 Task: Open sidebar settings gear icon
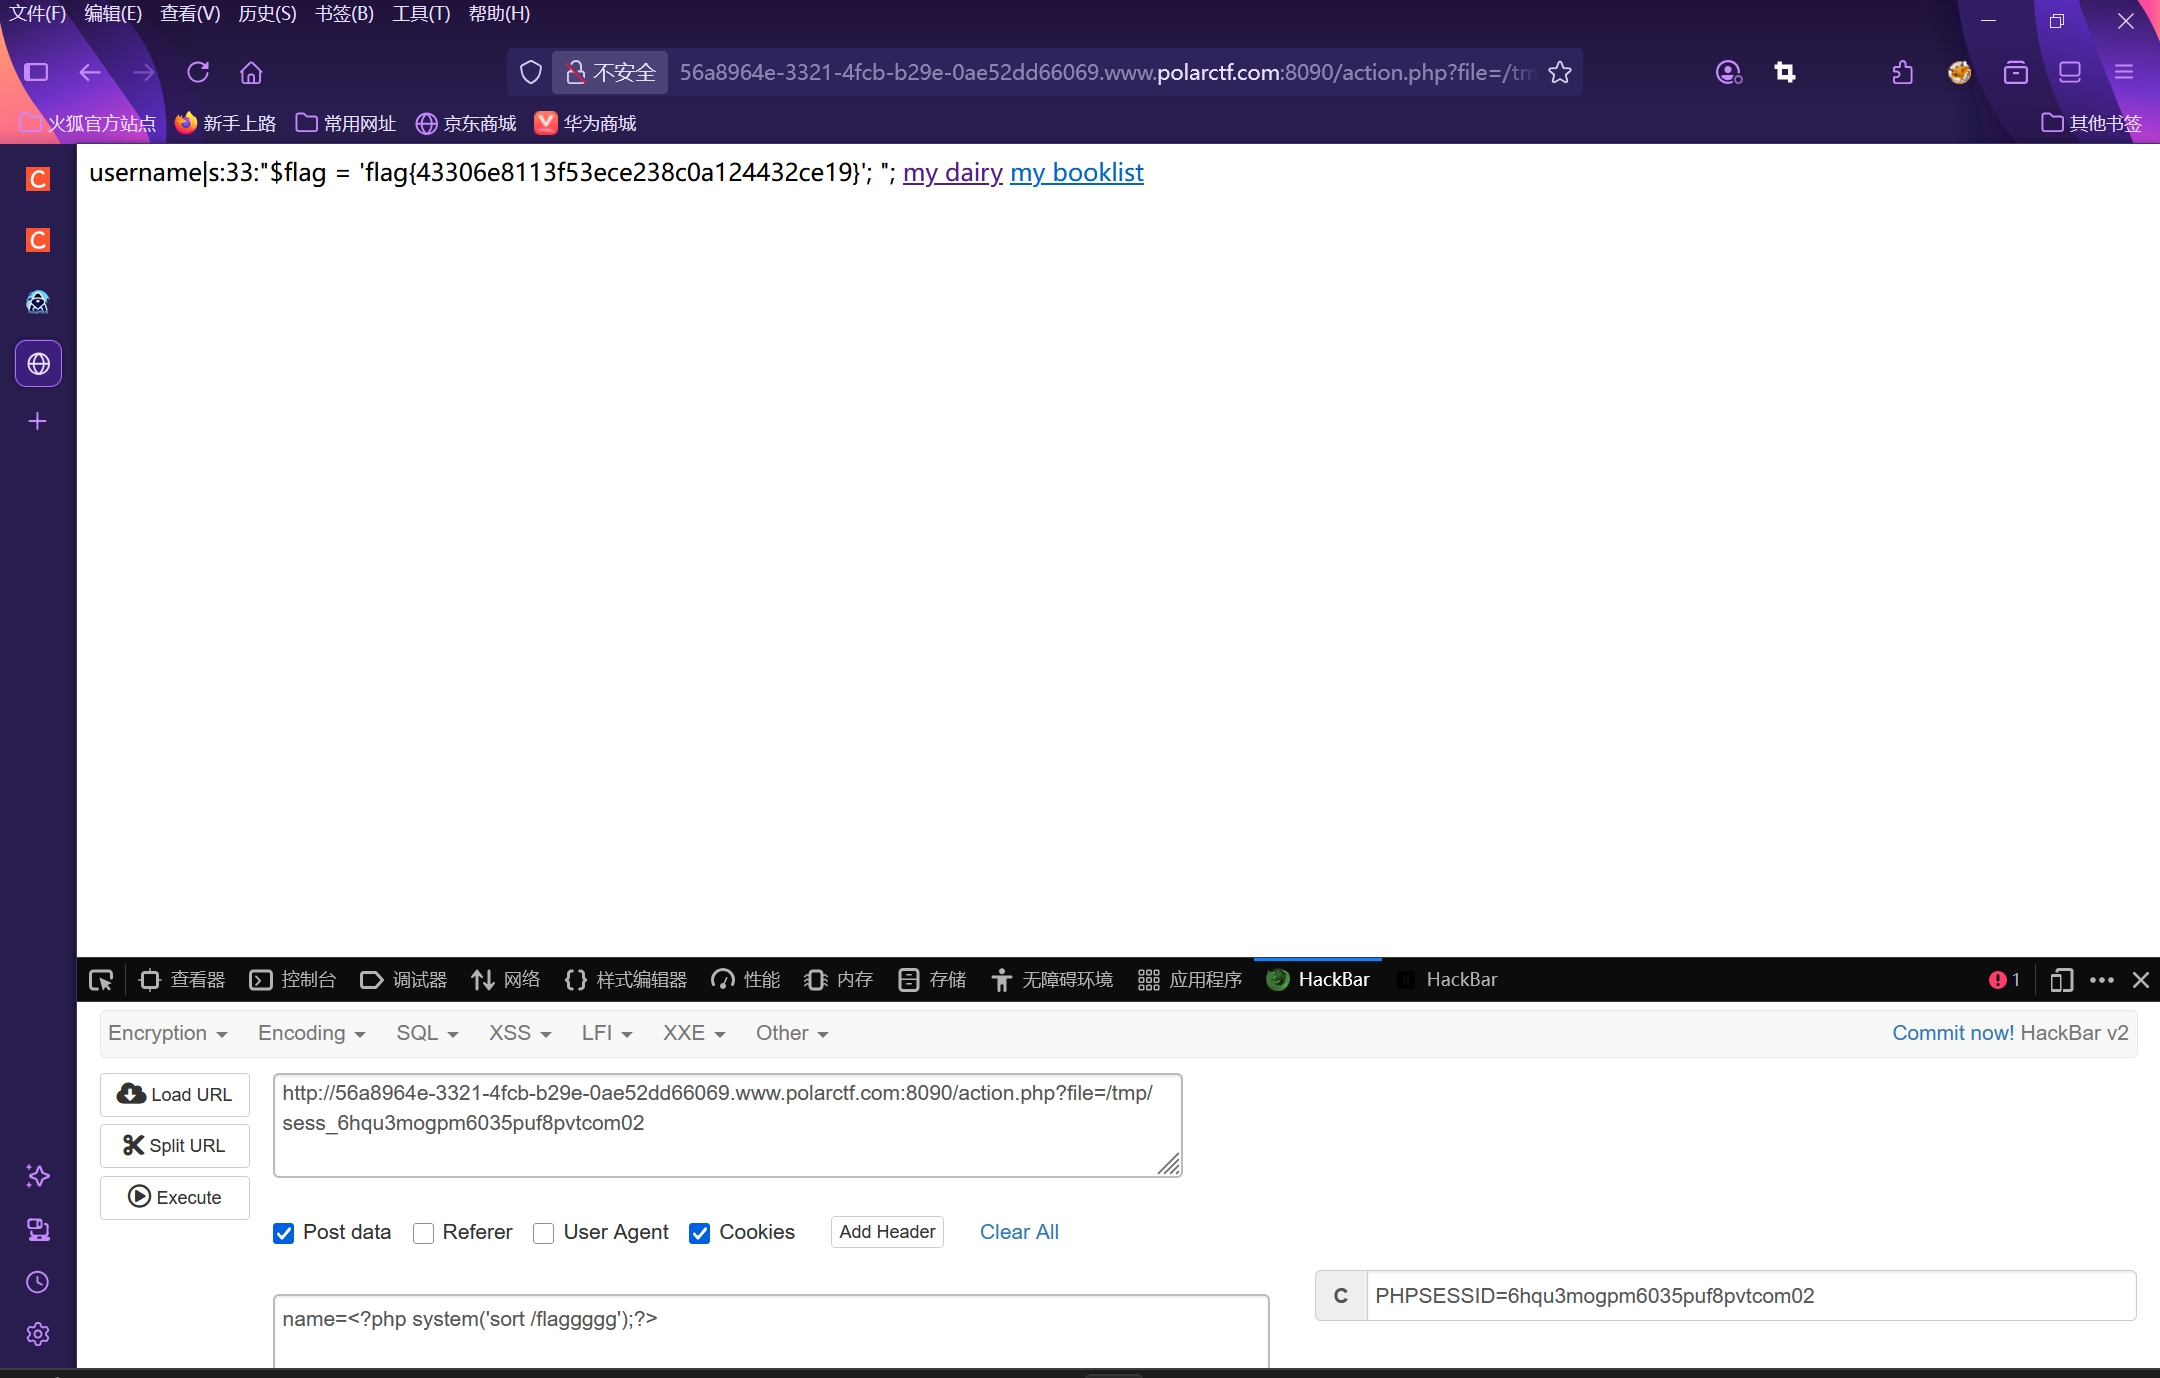(x=38, y=1334)
